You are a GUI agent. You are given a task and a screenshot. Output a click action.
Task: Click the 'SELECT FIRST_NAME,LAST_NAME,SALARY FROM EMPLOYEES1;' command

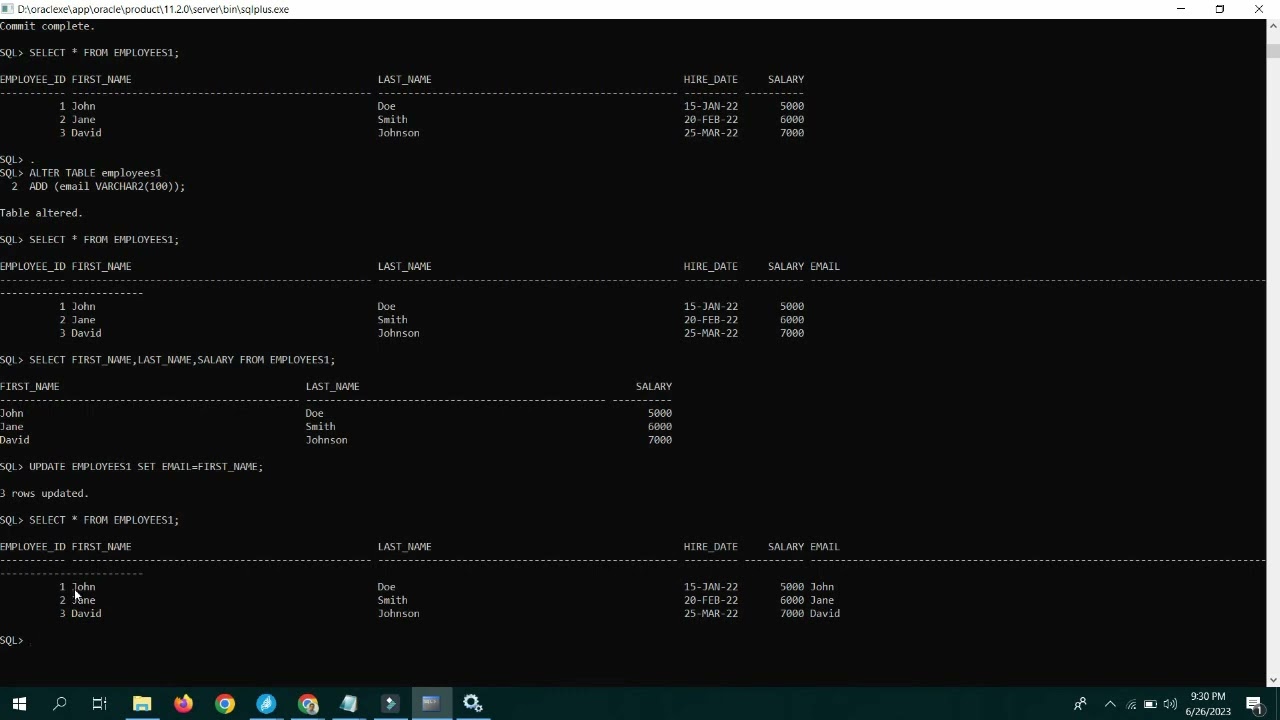[x=182, y=360]
